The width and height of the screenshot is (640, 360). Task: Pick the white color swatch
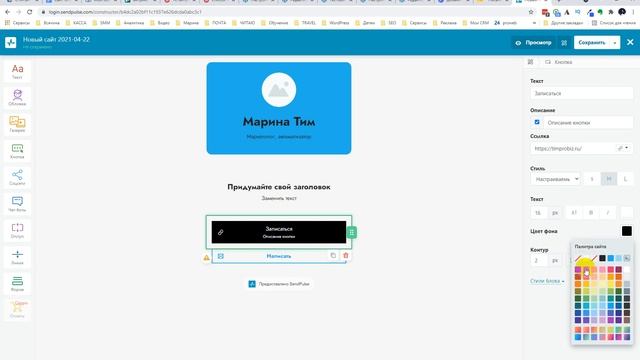(x=627, y=269)
